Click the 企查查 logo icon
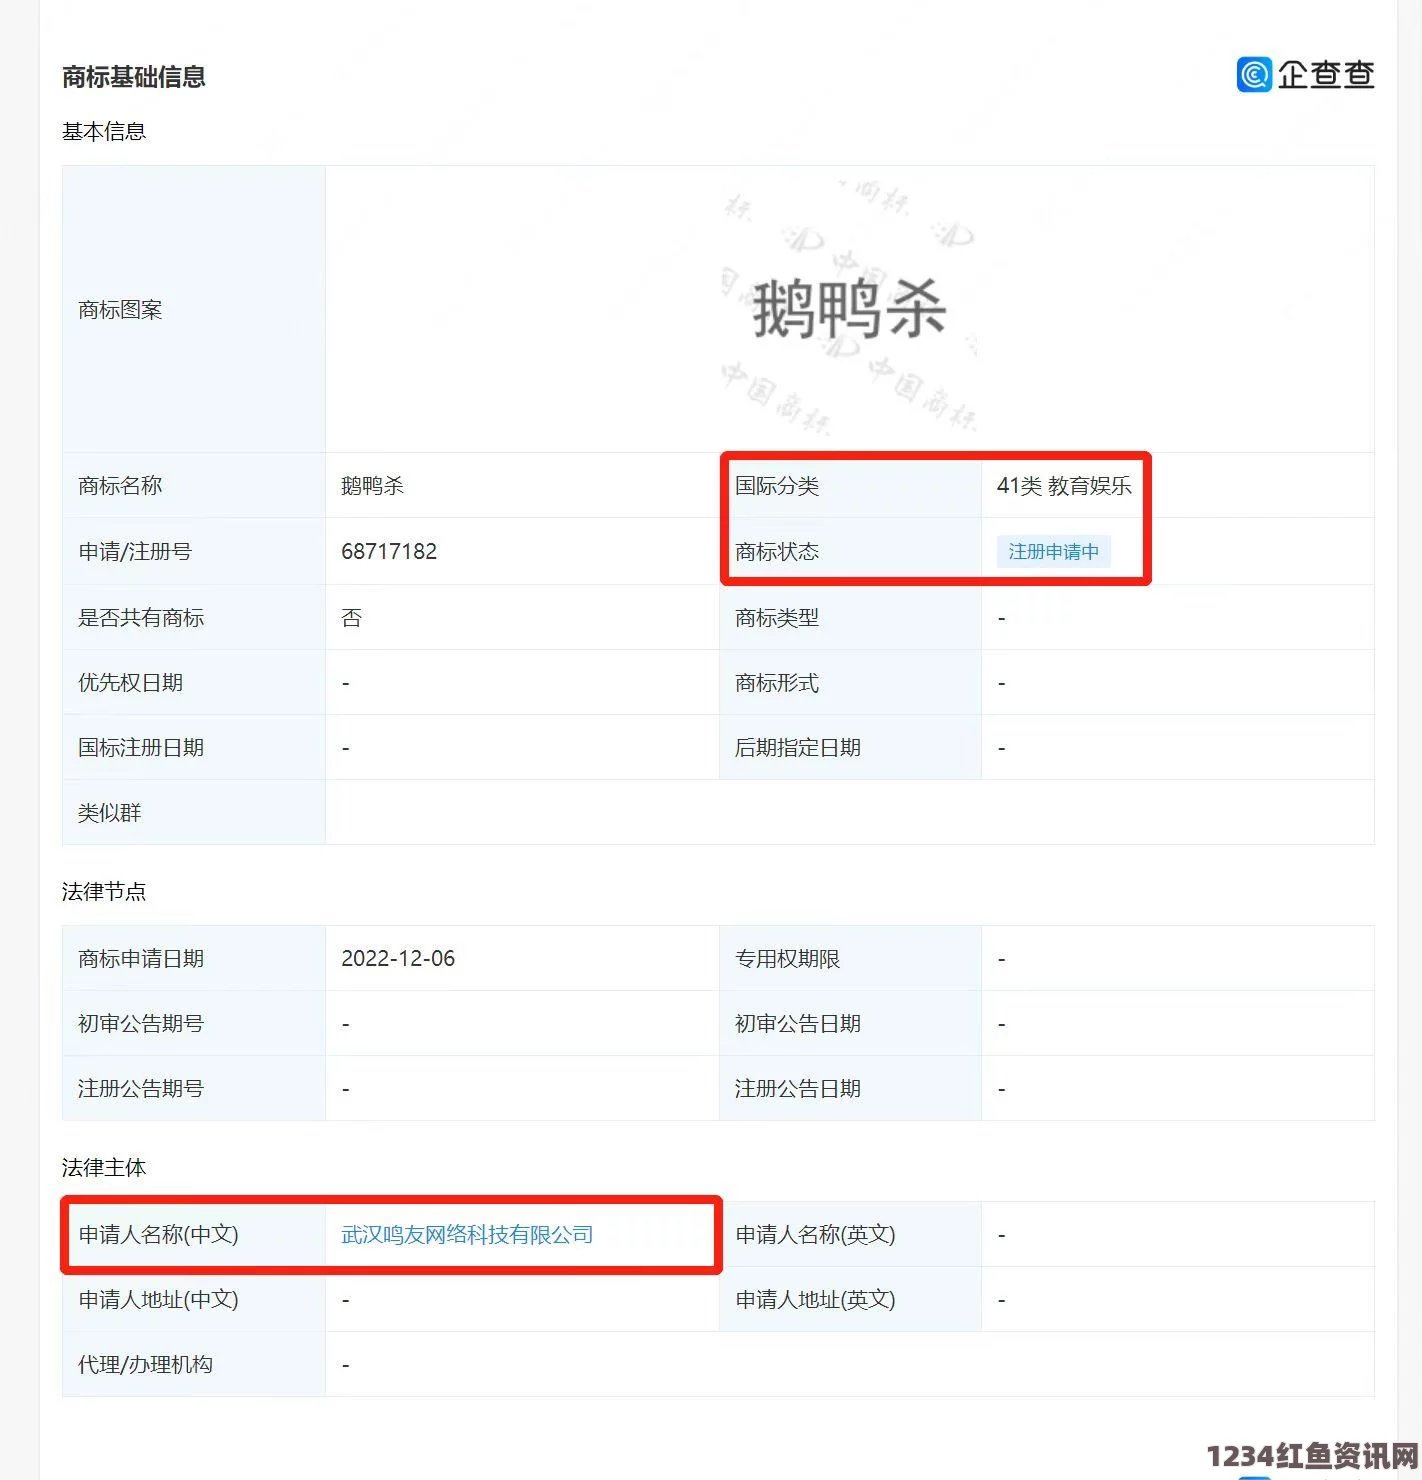The height and width of the screenshot is (1480, 1422). [x=1254, y=74]
